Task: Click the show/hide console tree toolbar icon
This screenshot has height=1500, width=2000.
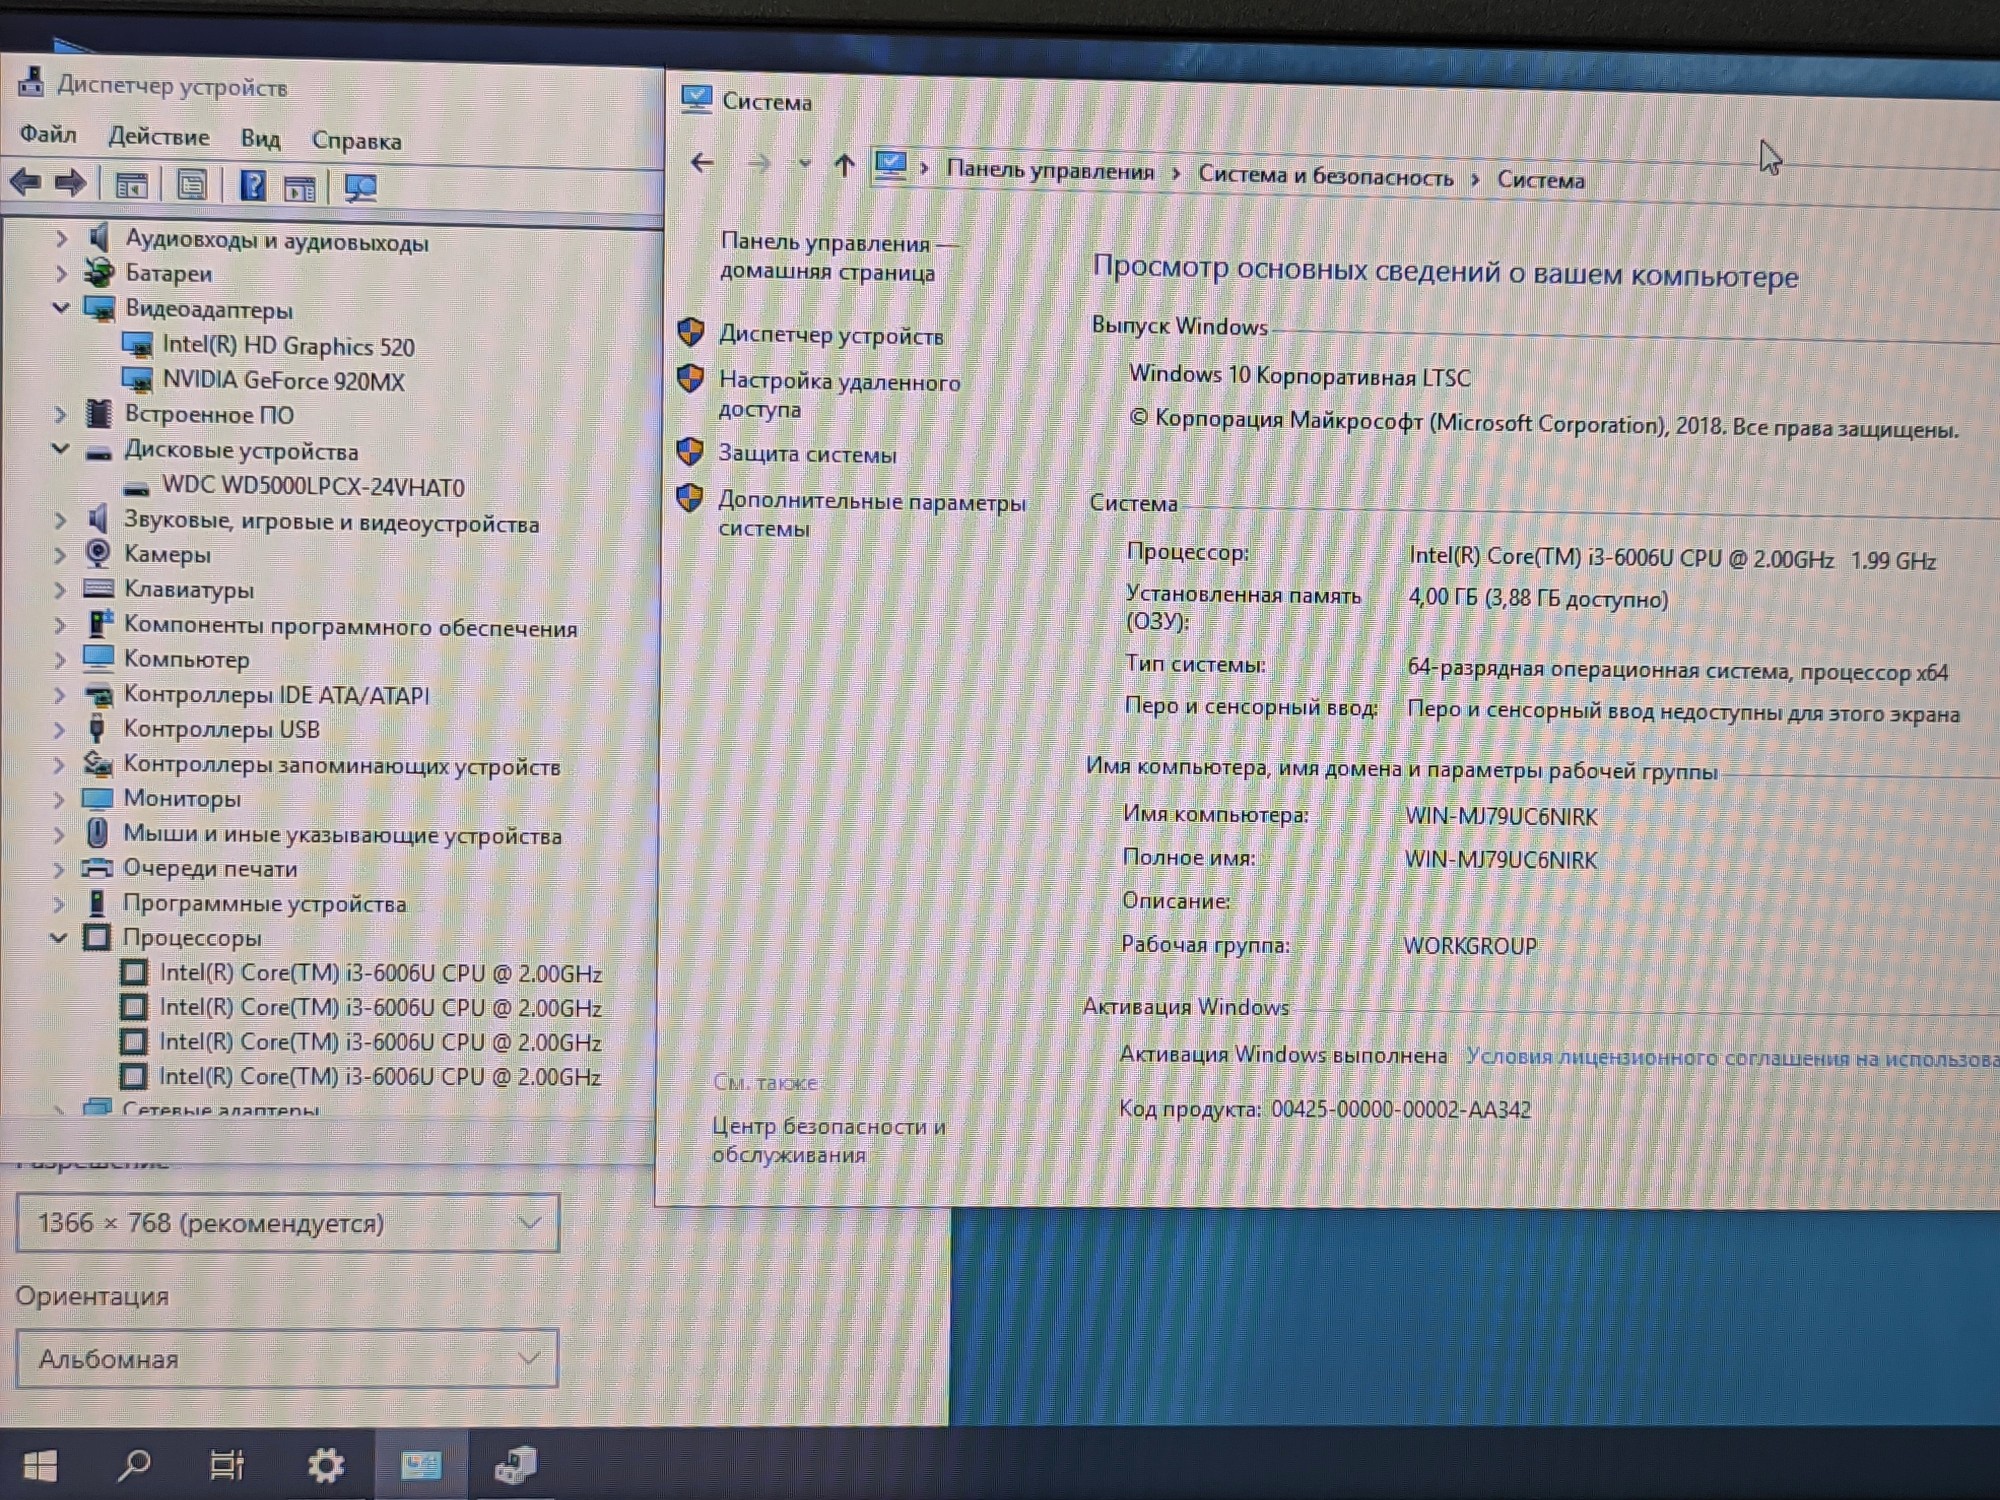Action: 131,185
